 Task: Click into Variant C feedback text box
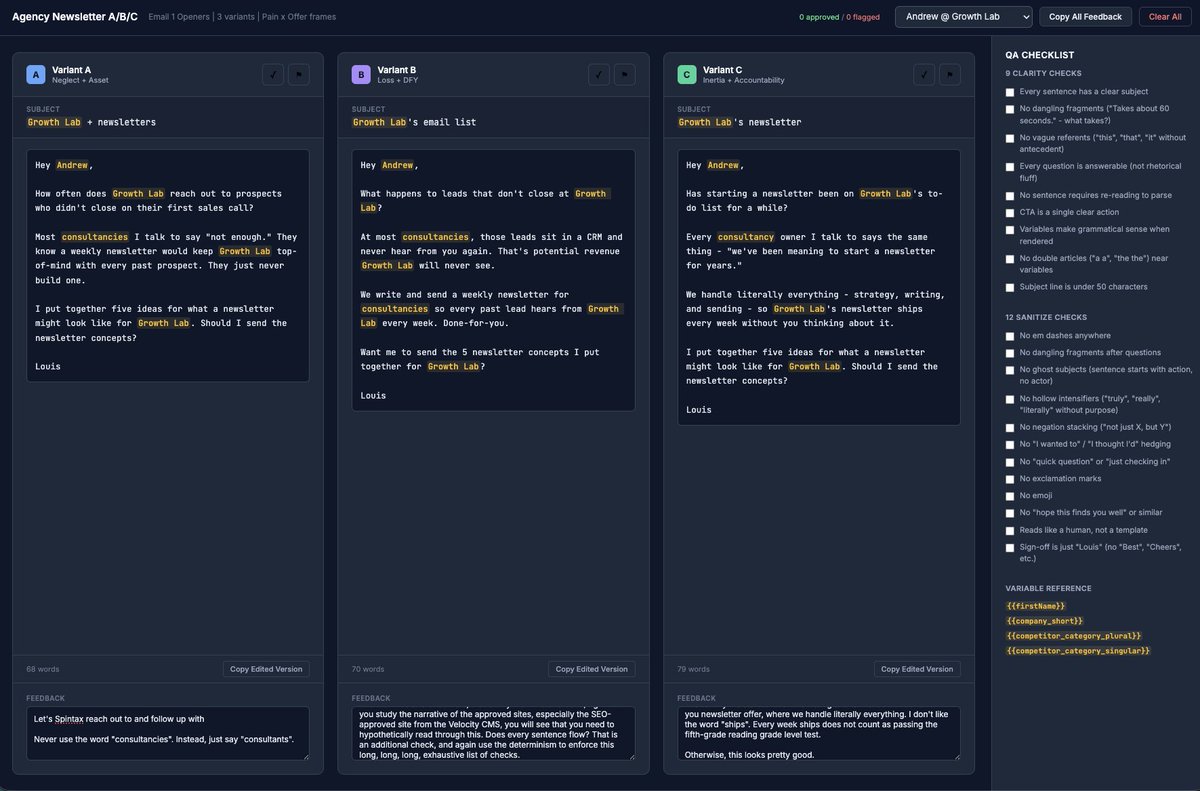pyautogui.click(x=819, y=733)
